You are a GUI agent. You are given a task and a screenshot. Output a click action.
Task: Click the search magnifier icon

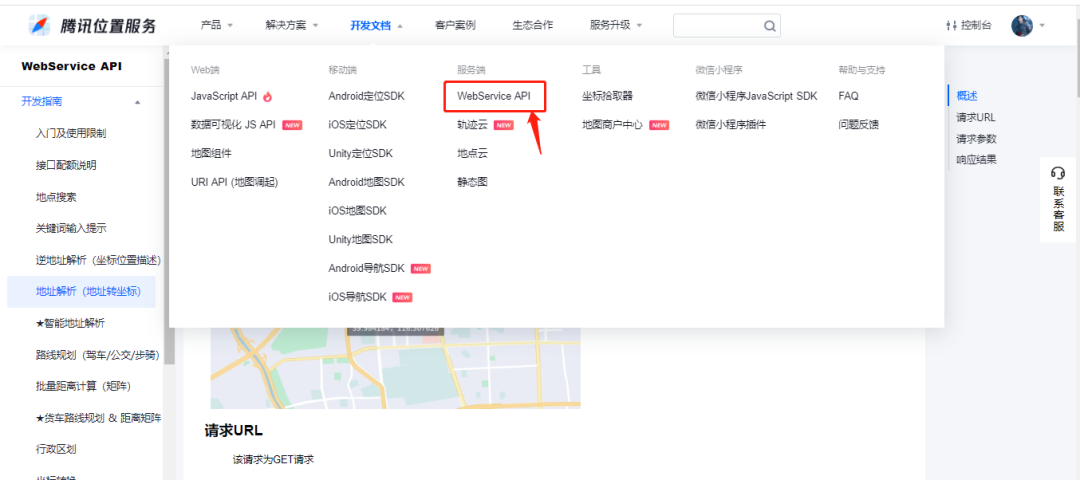[769, 26]
